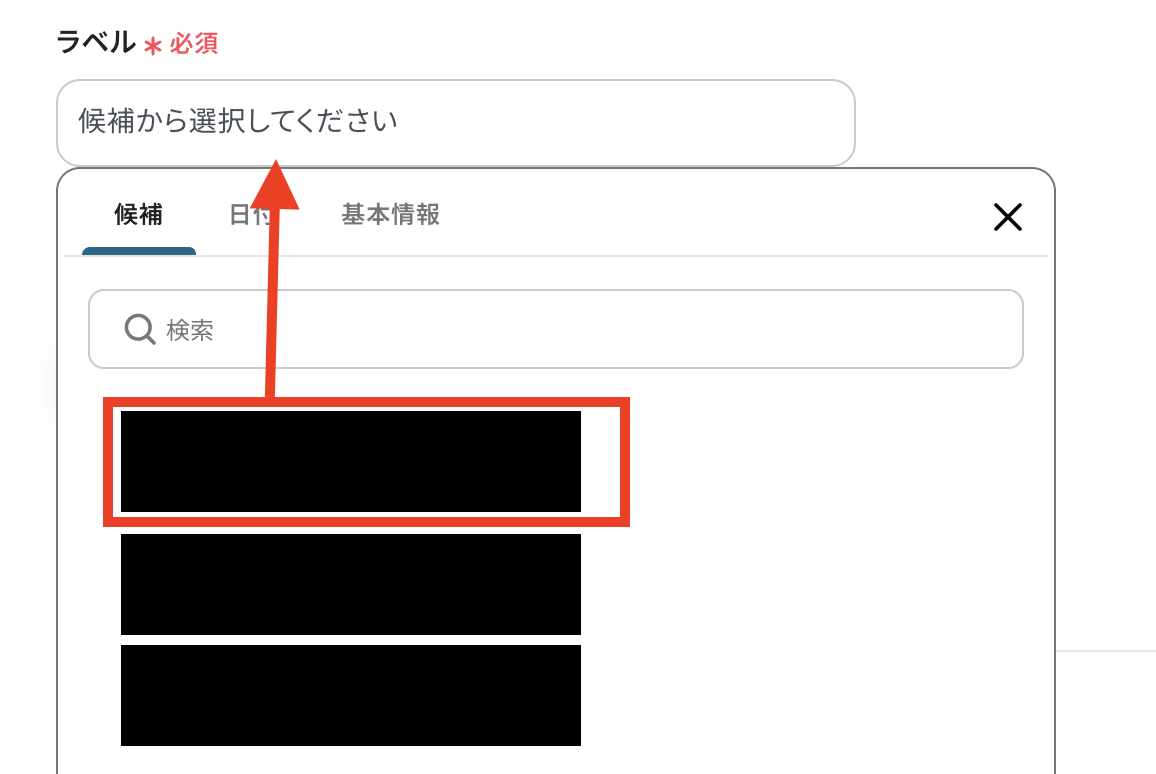This screenshot has height=774, width=1156.
Task: Click the 候補から選択してください placeholder text
Action: (237, 120)
